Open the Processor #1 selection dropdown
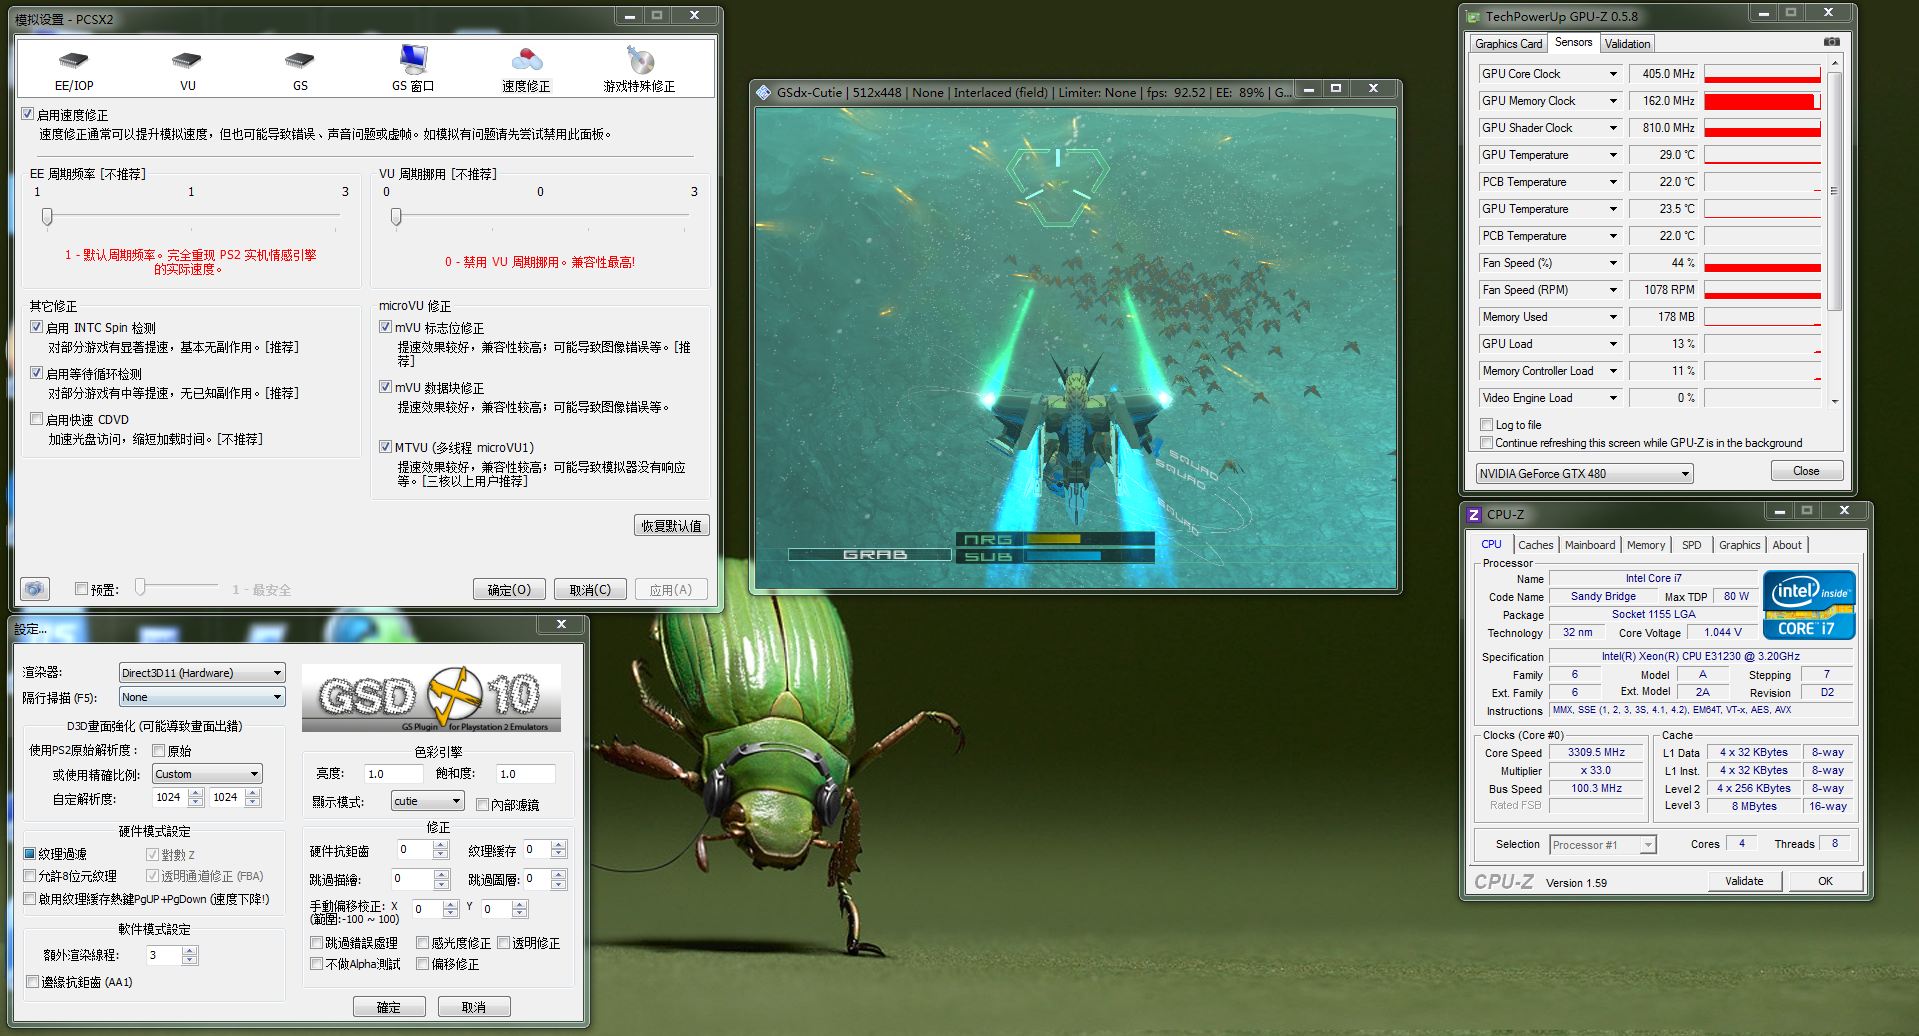 coord(1602,845)
